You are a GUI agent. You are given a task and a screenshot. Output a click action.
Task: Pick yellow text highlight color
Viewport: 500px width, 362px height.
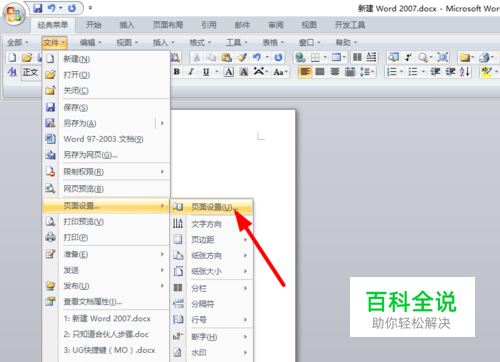487,72
